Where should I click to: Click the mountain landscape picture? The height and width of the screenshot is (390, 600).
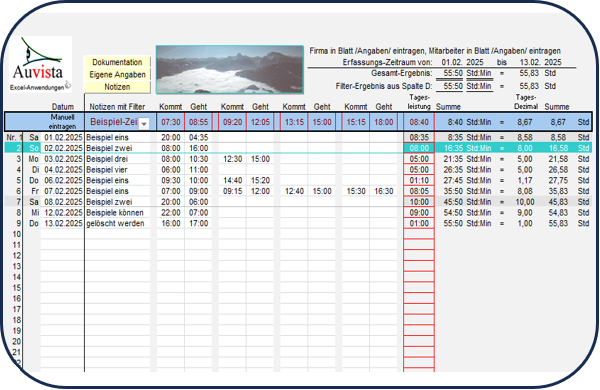pyautogui.click(x=230, y=70)
